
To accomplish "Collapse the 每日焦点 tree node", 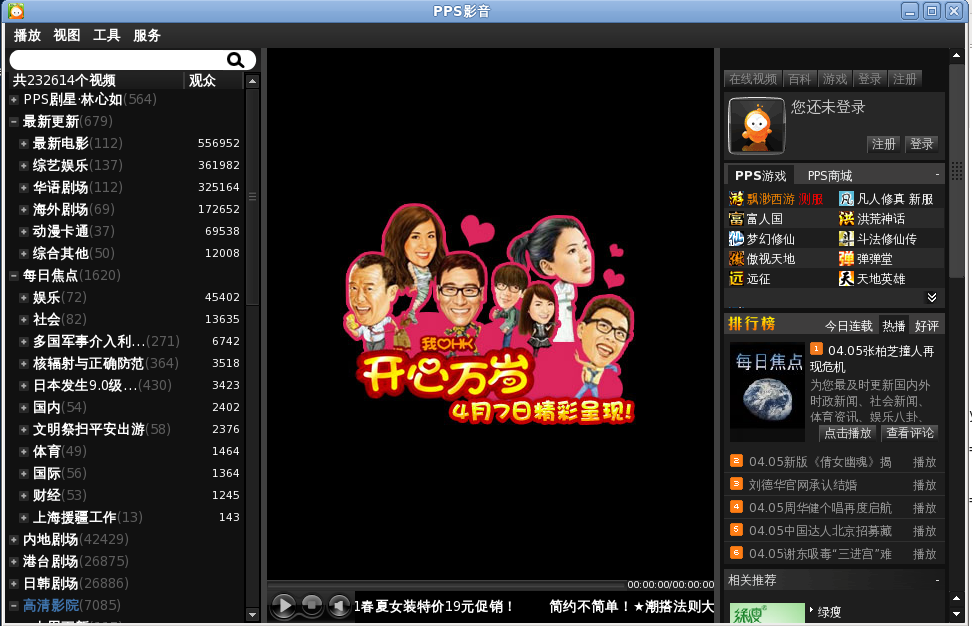I will pyautogui.click(x=13, y=275).
